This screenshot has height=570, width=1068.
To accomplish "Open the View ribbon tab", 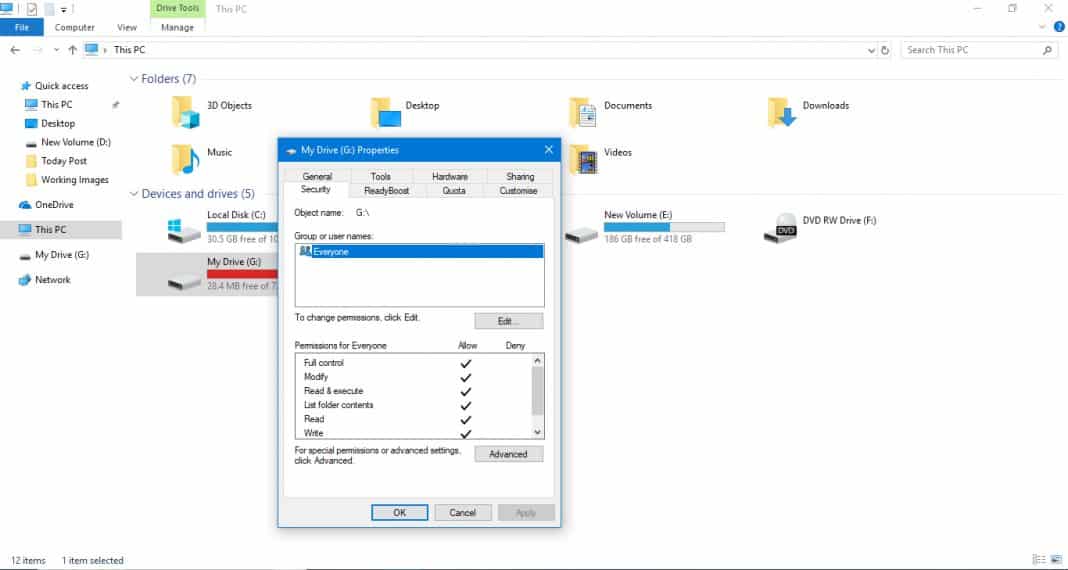I will pyautogui.click(x=127, y=27).
